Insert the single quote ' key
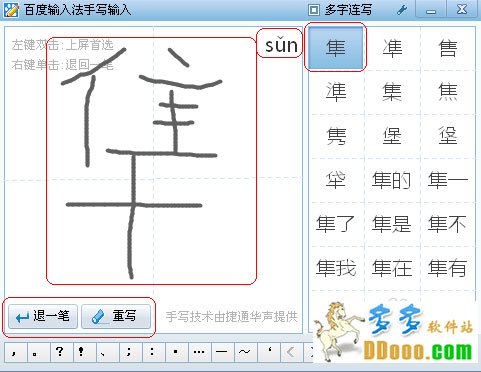481x372 pixels. (x=268, y=352)
